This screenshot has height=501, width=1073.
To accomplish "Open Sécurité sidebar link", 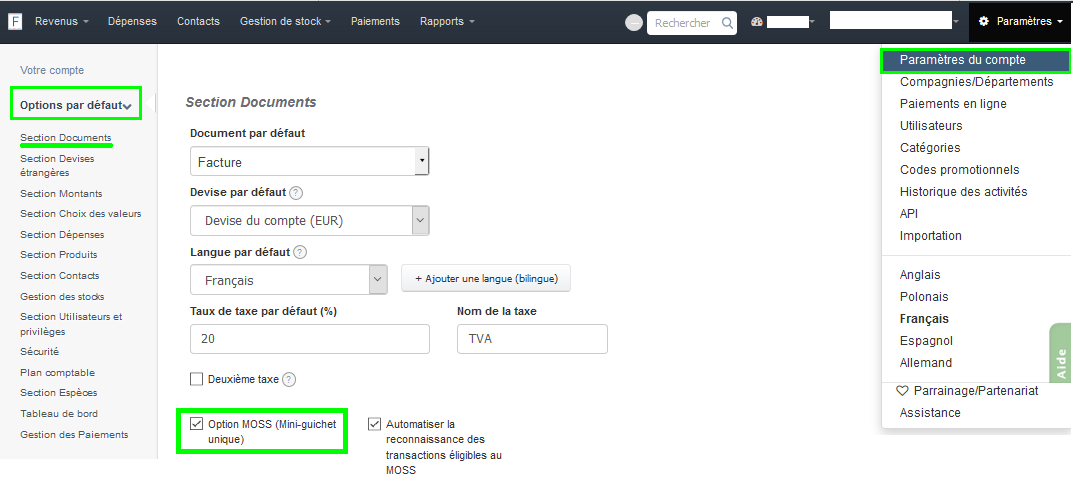I will (40, 352).
